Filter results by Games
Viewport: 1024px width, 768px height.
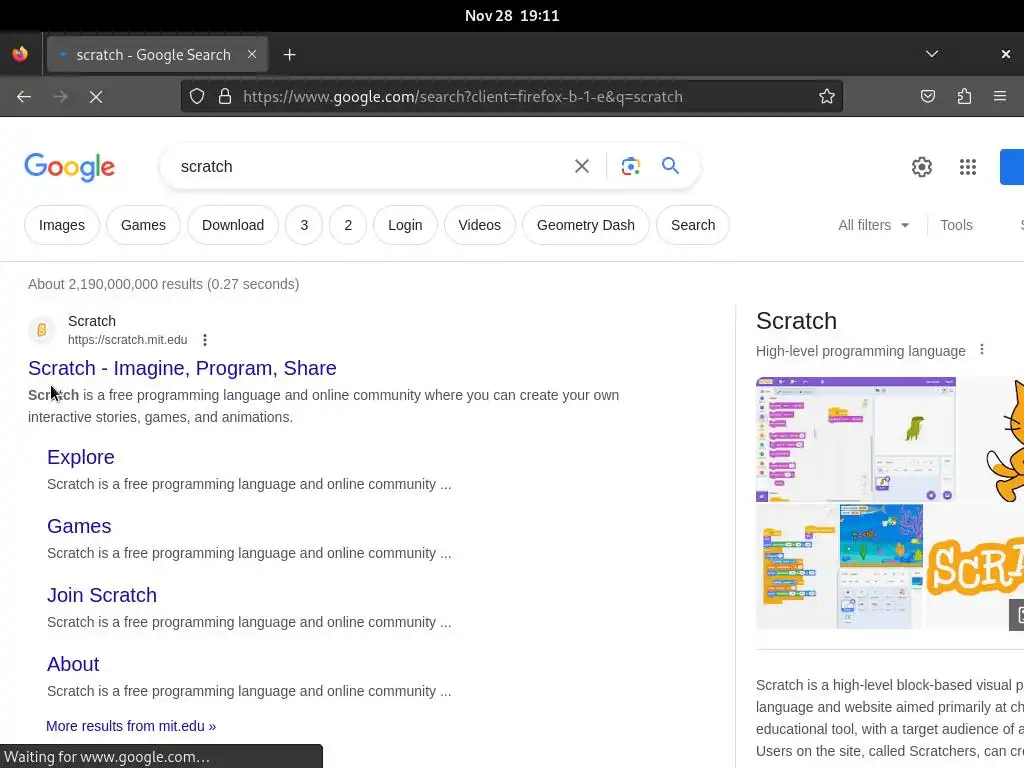(143, 225)
